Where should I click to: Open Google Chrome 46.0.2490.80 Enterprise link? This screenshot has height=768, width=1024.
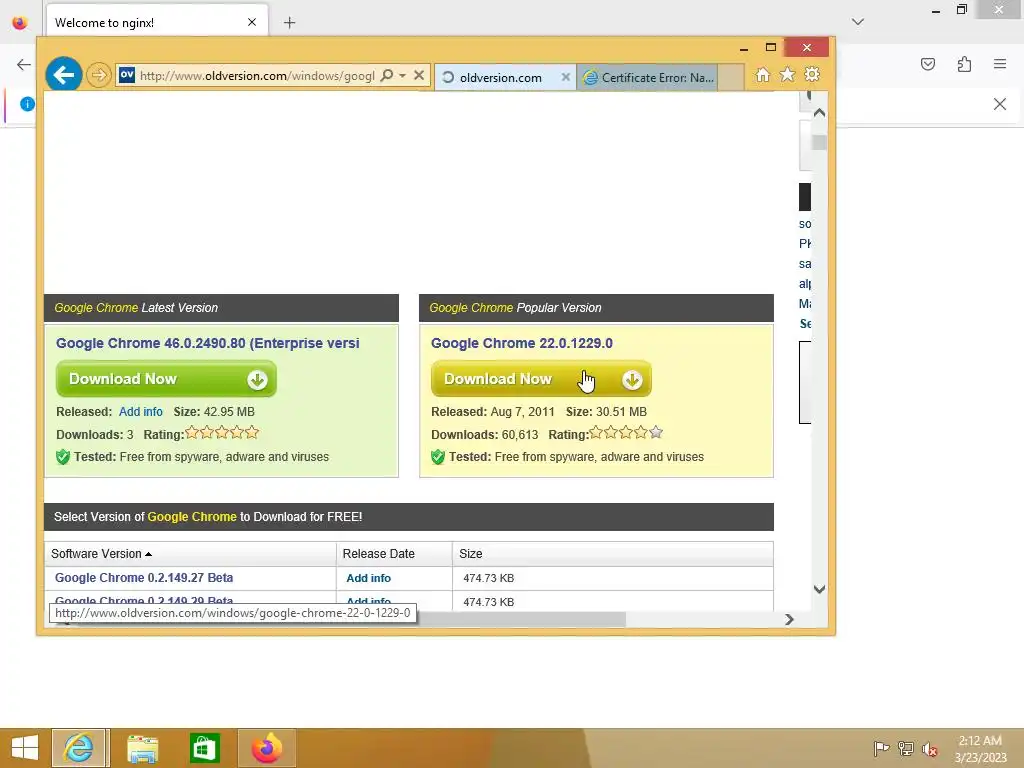point(208,344)
